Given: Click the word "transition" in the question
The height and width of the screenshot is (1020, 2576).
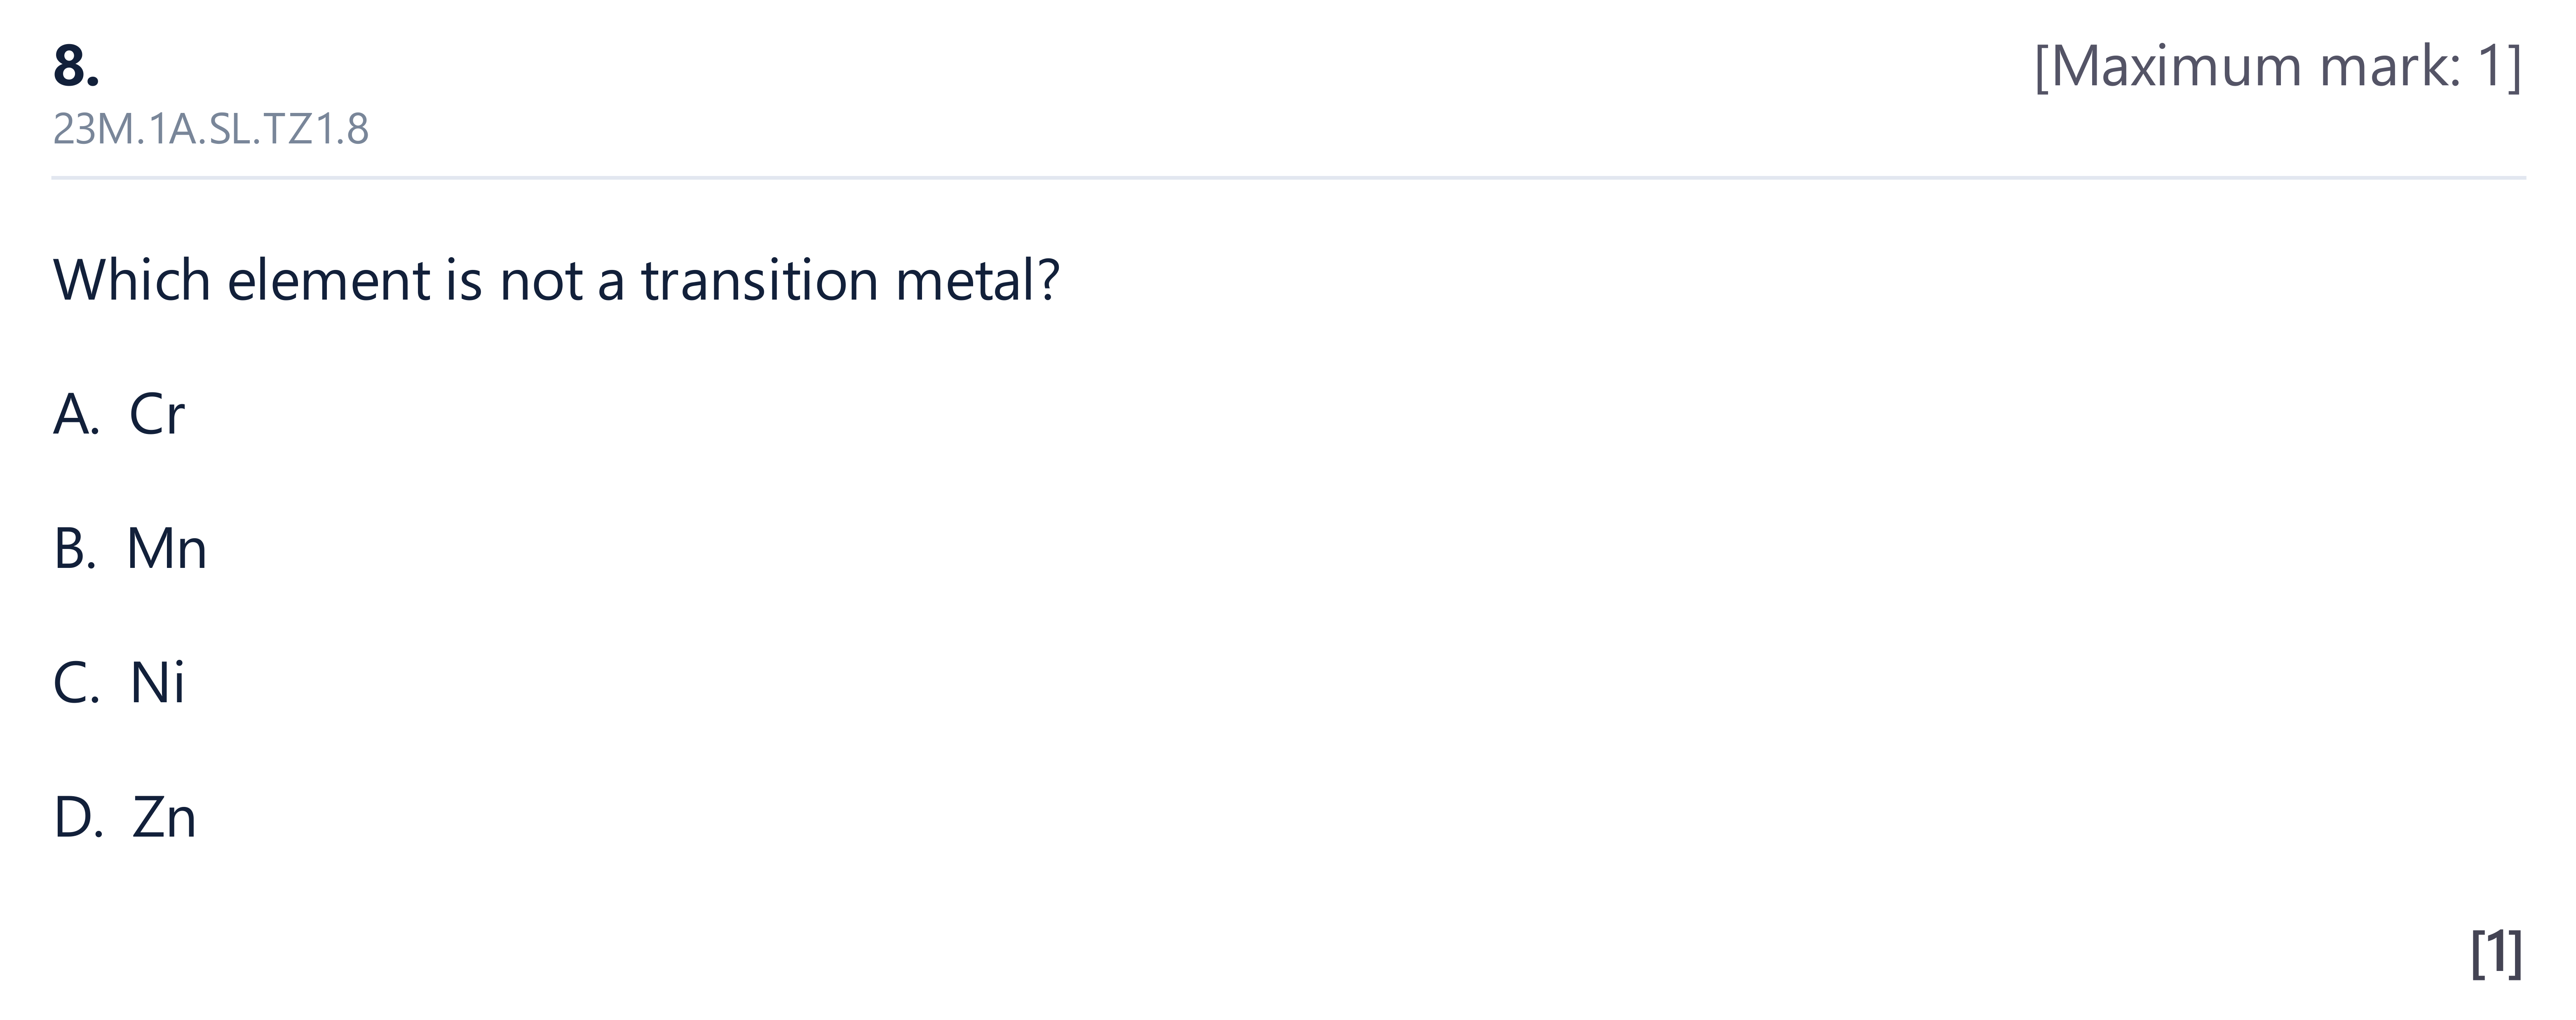Looking at the screenshot, I should click(760, 280).
